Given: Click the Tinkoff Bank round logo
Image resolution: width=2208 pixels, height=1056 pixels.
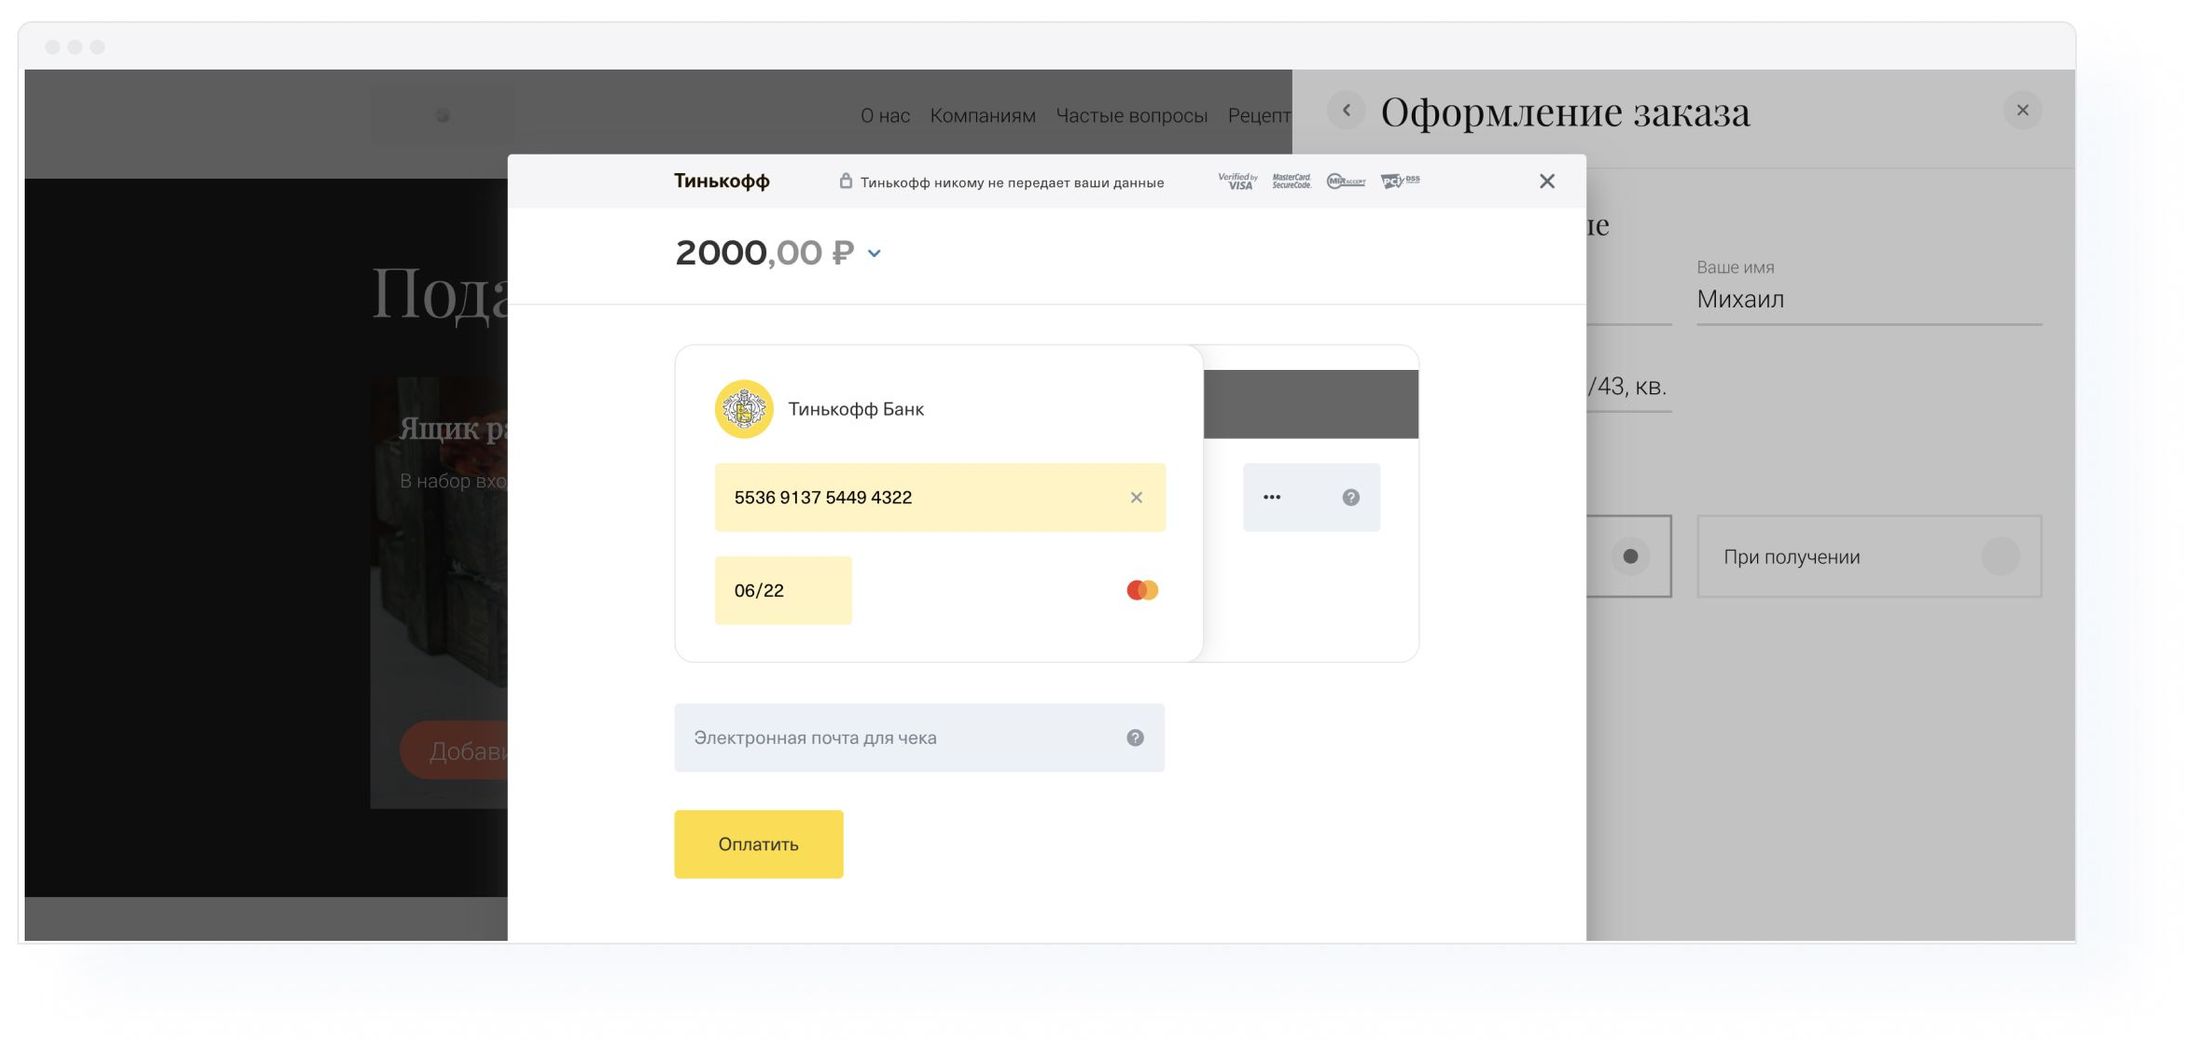Looking at the screenshot, I should point(743,408).
